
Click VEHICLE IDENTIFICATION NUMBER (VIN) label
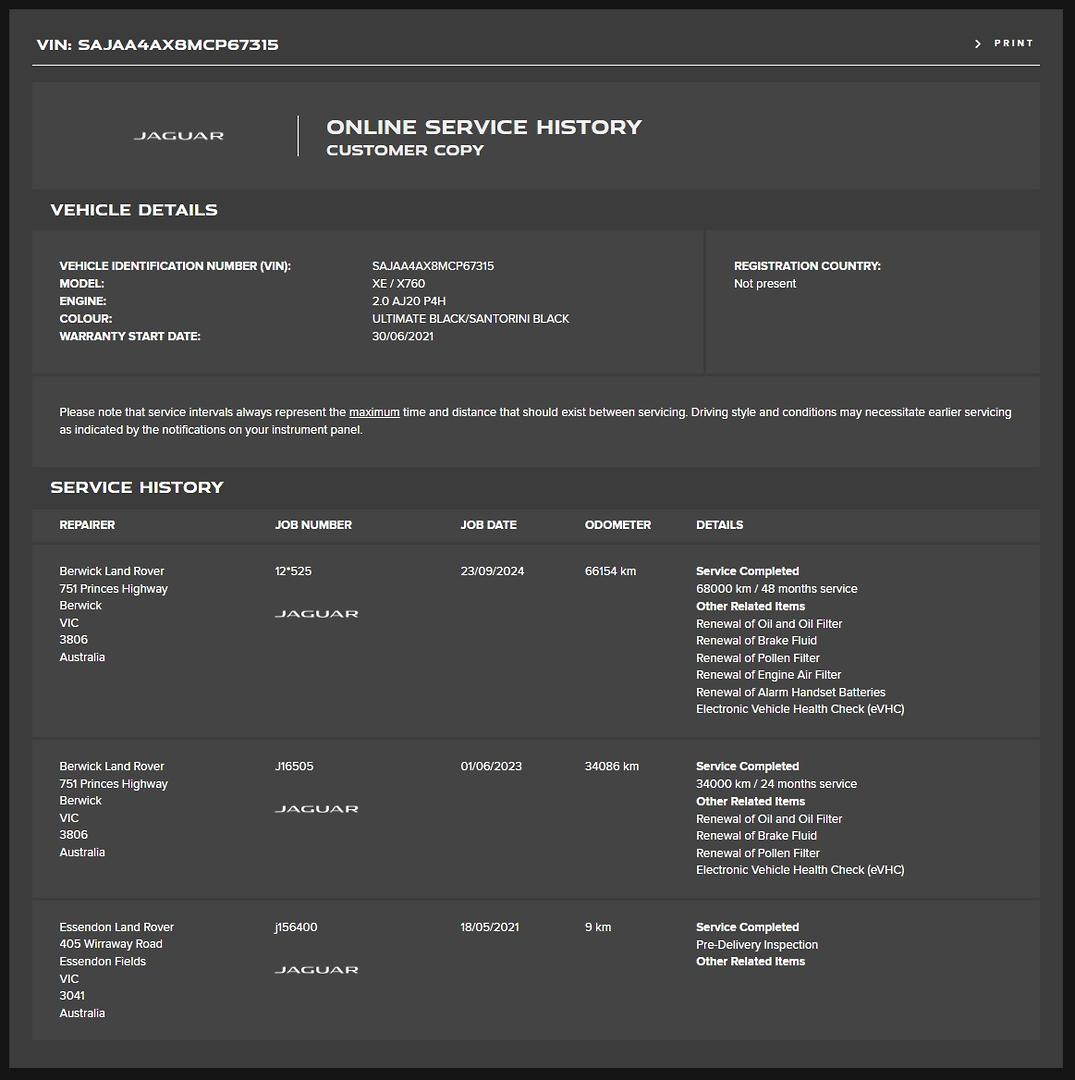[x=175, y=266]
